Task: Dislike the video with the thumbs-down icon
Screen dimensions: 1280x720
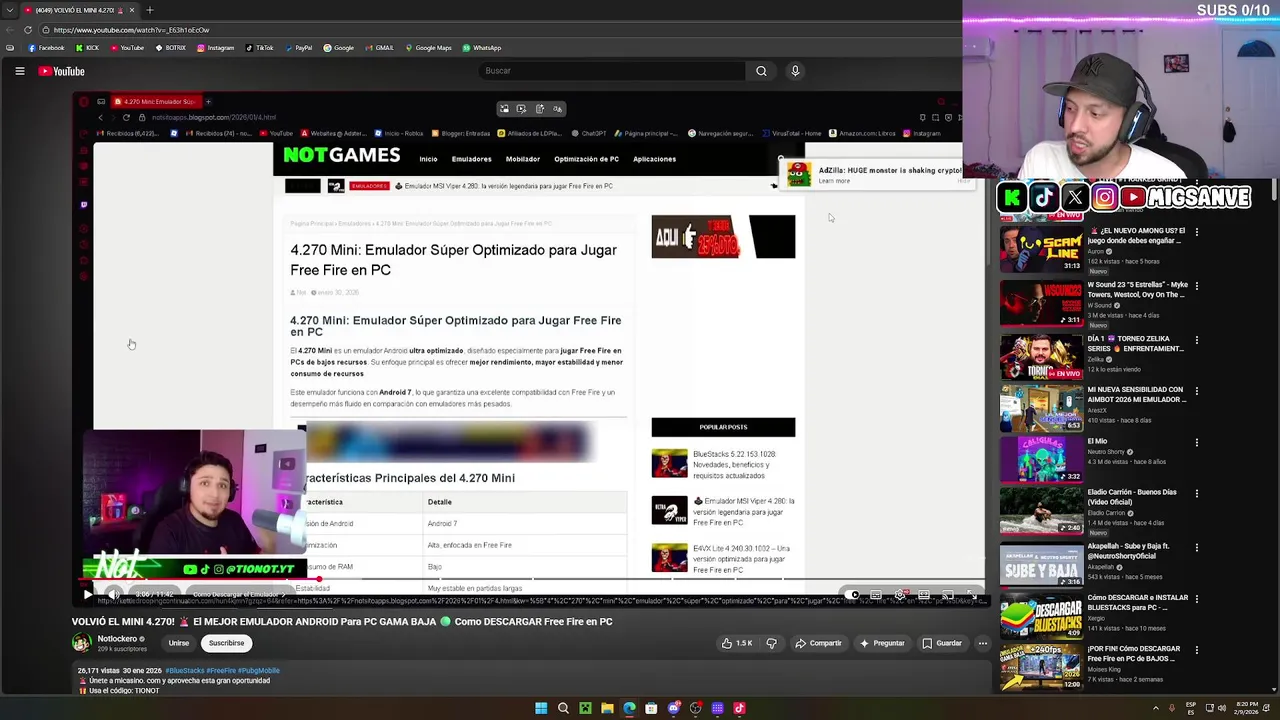Action: pyautogui.click(x=771, y=643)
